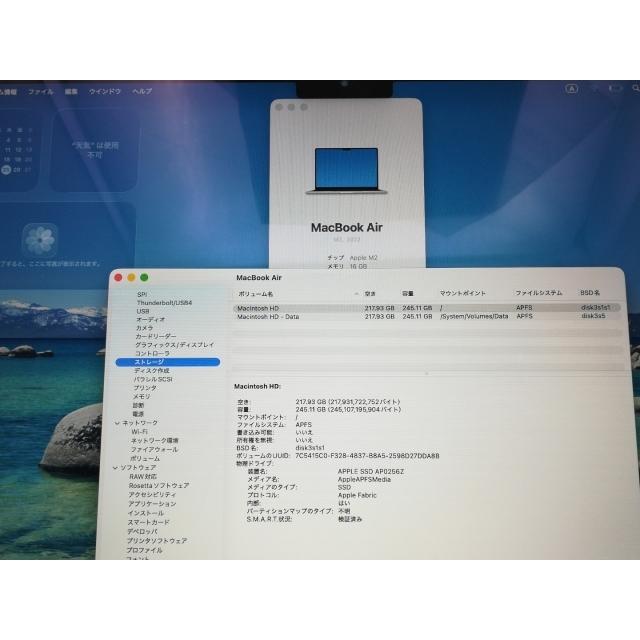Collapse the ソフトウェア section in sidebar
Viewport: 640px width, 640px height.
tap(115, 468)
